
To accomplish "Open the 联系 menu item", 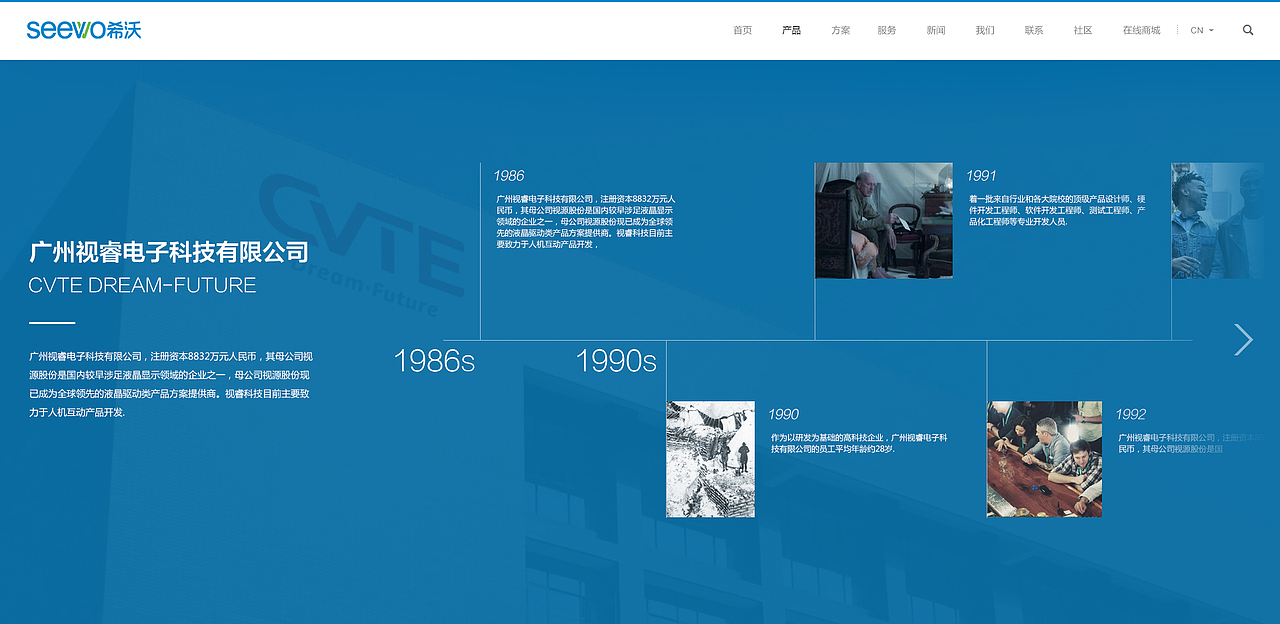I will 1034,30.
